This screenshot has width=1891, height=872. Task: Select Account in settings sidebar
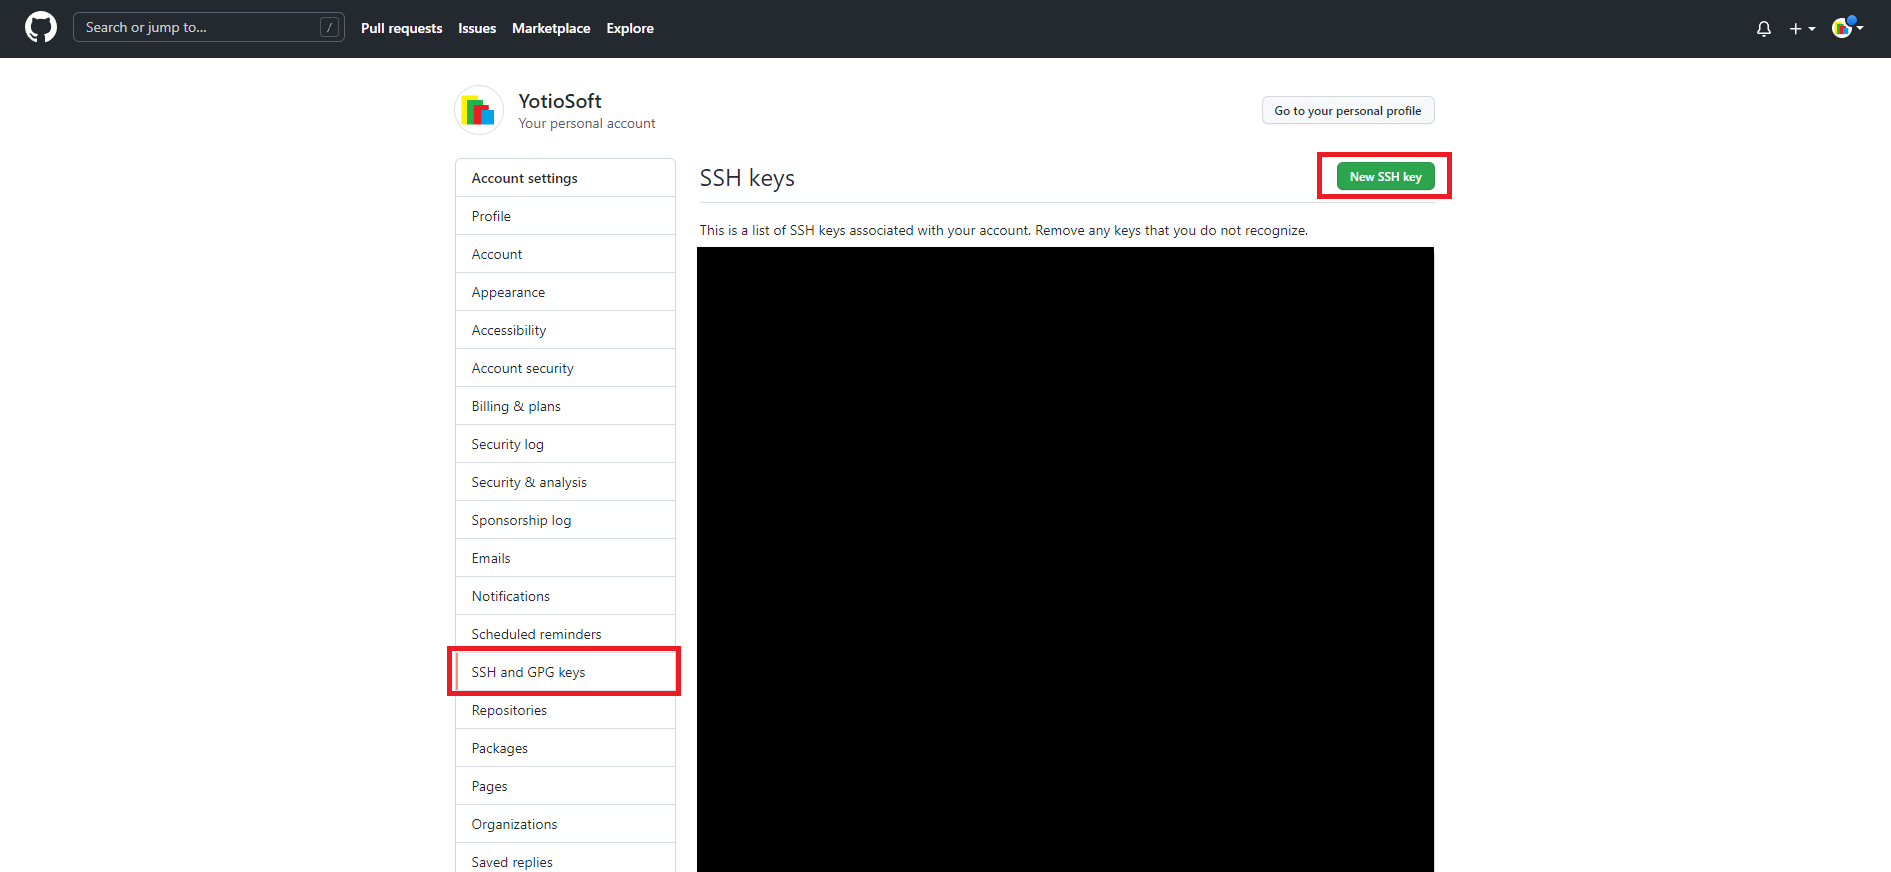[565, 254]
